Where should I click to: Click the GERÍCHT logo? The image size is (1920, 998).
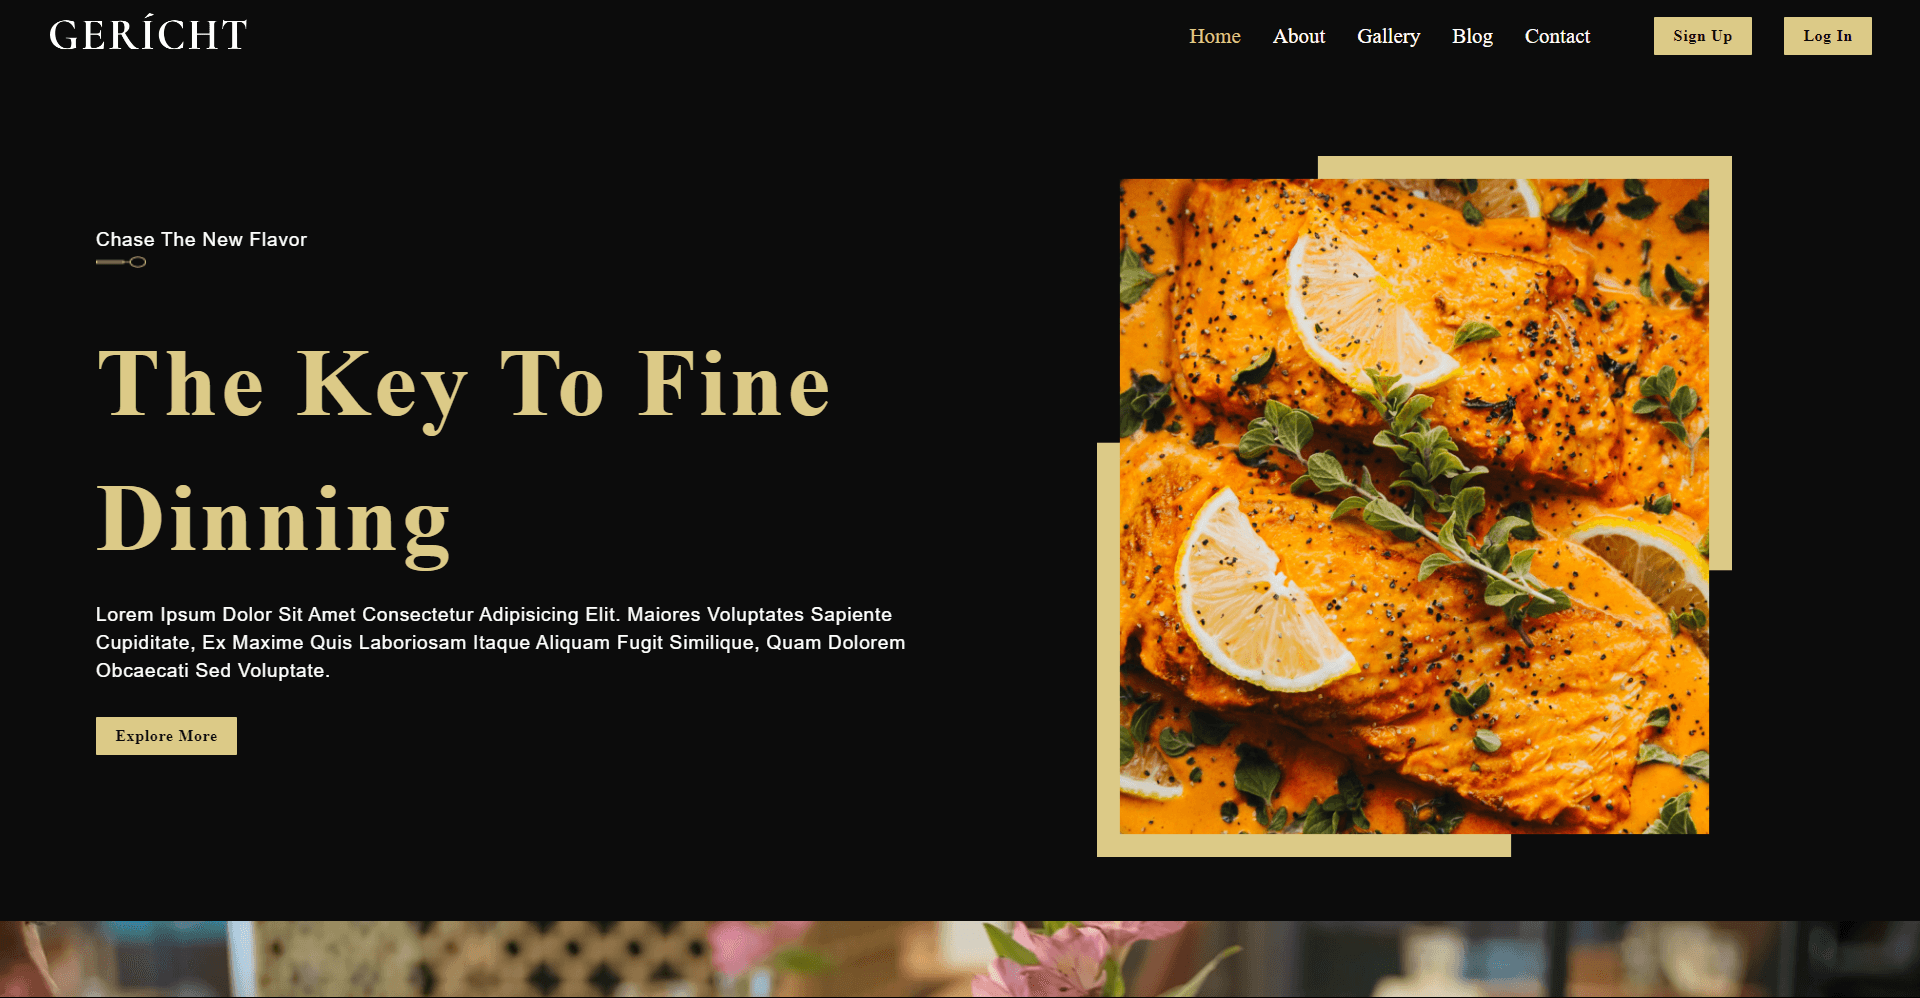(x=148, y=35)
